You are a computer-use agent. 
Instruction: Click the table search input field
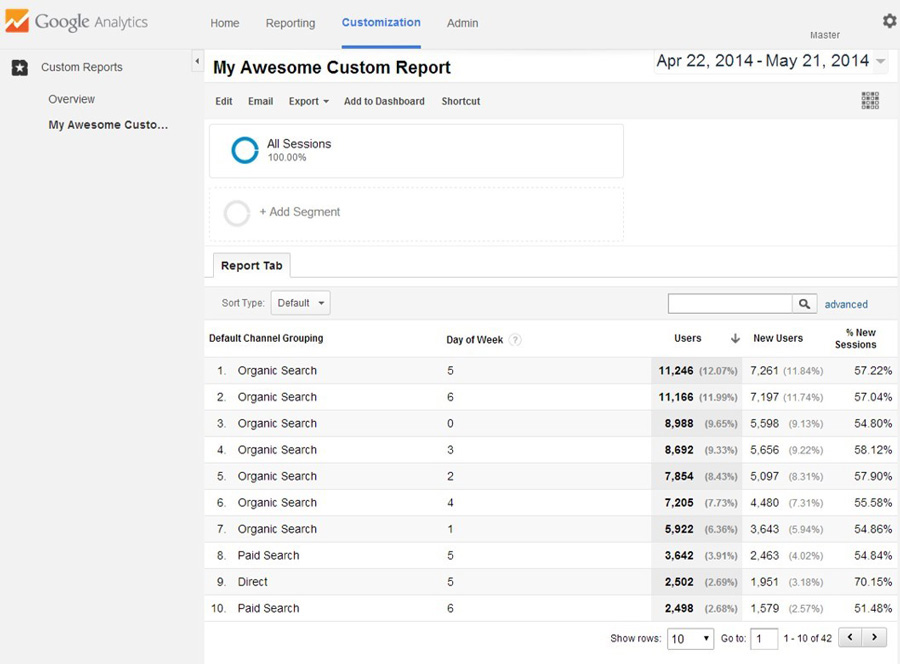point(730,304)
